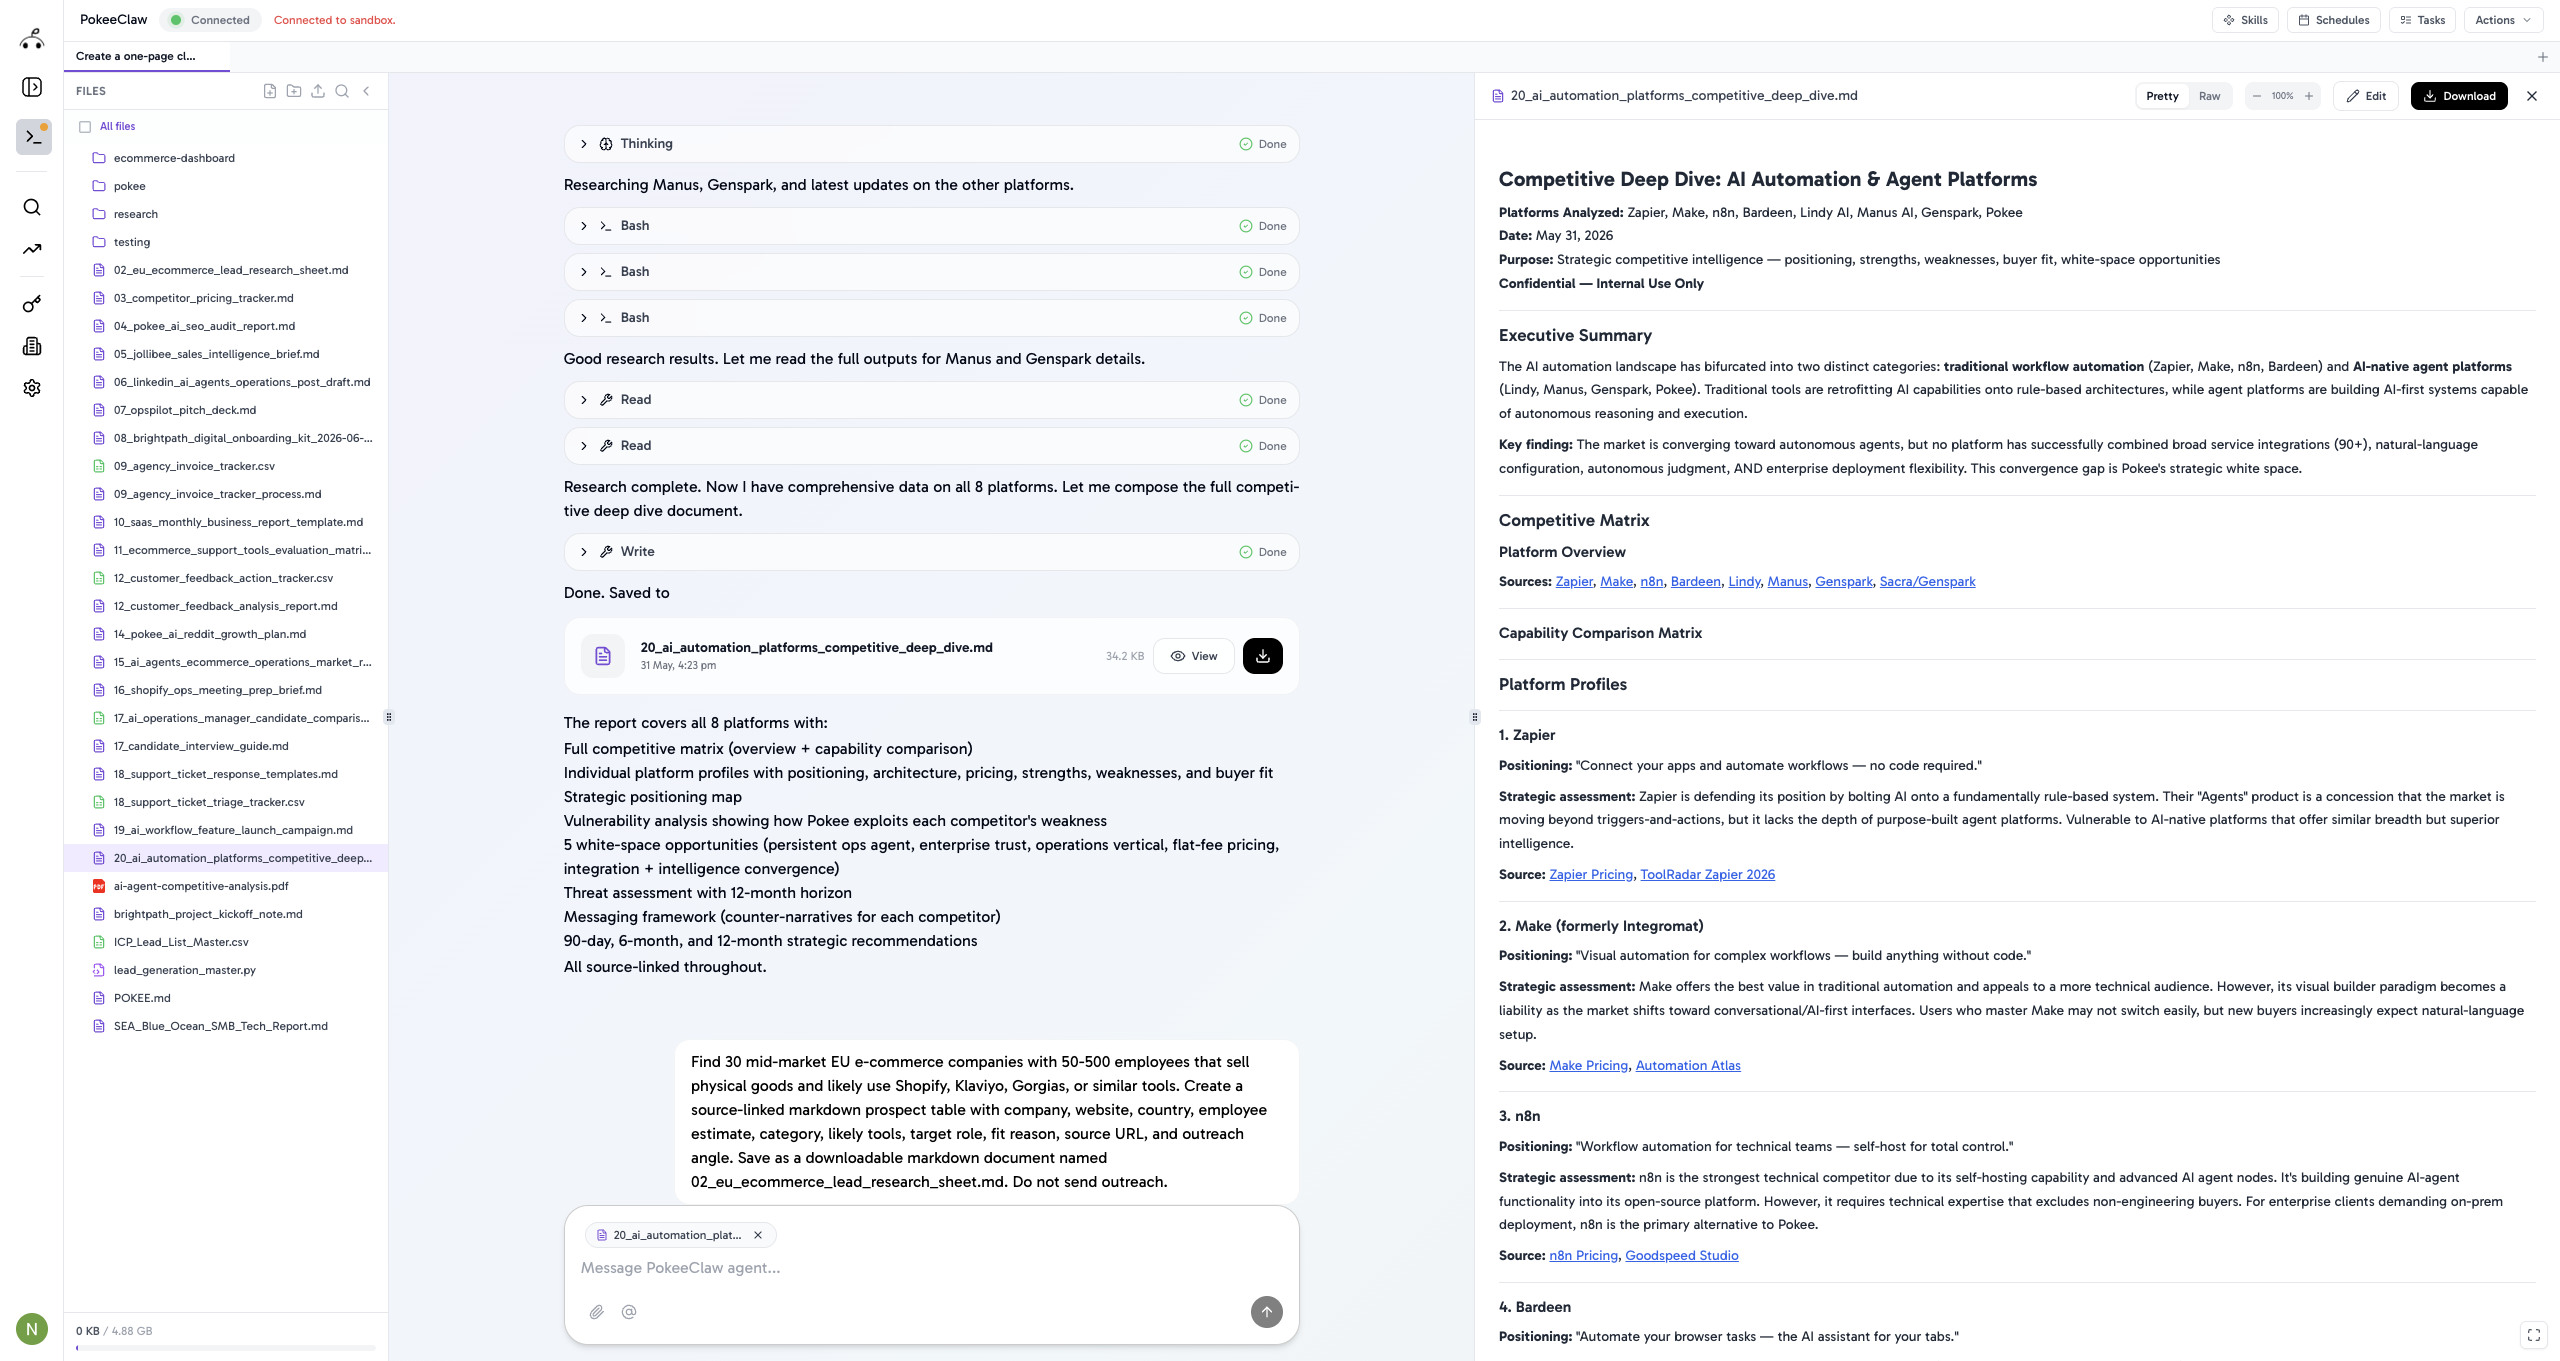Switch preview to Raw mode
The height and width of the screenshot is (1361, 2560).
[x=2210, y=96]
